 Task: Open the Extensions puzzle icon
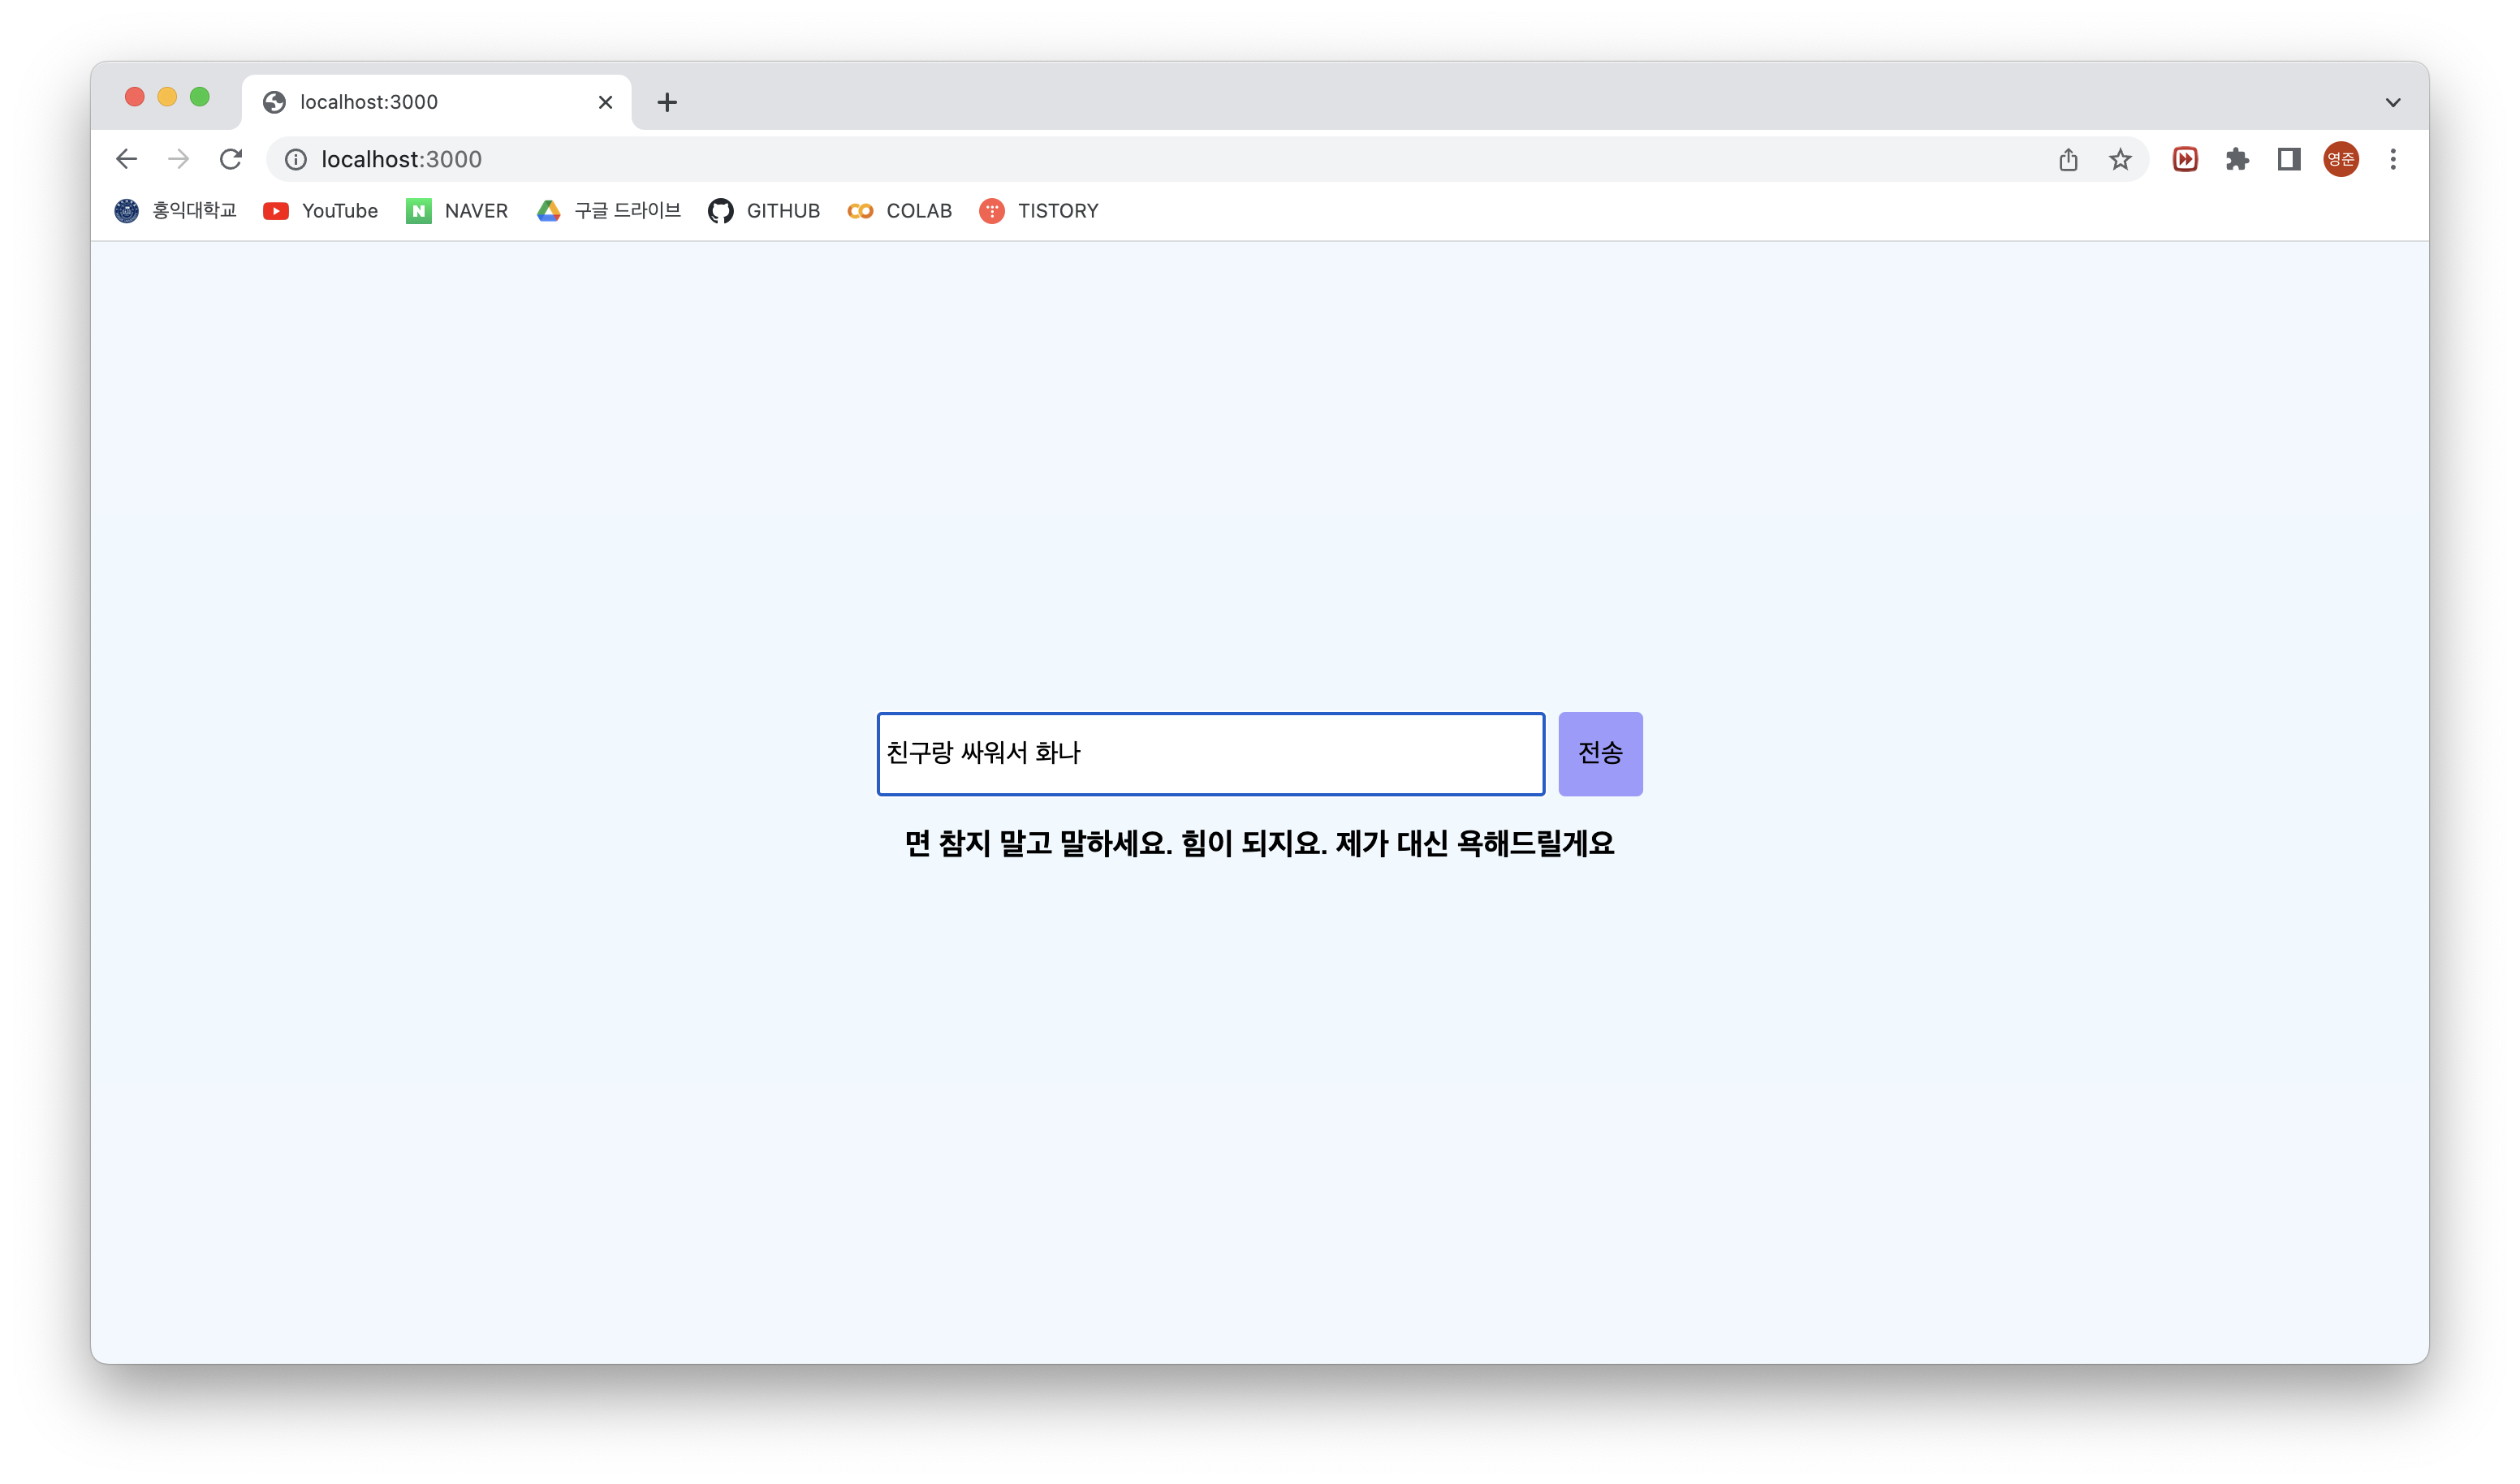[2237, 160]
